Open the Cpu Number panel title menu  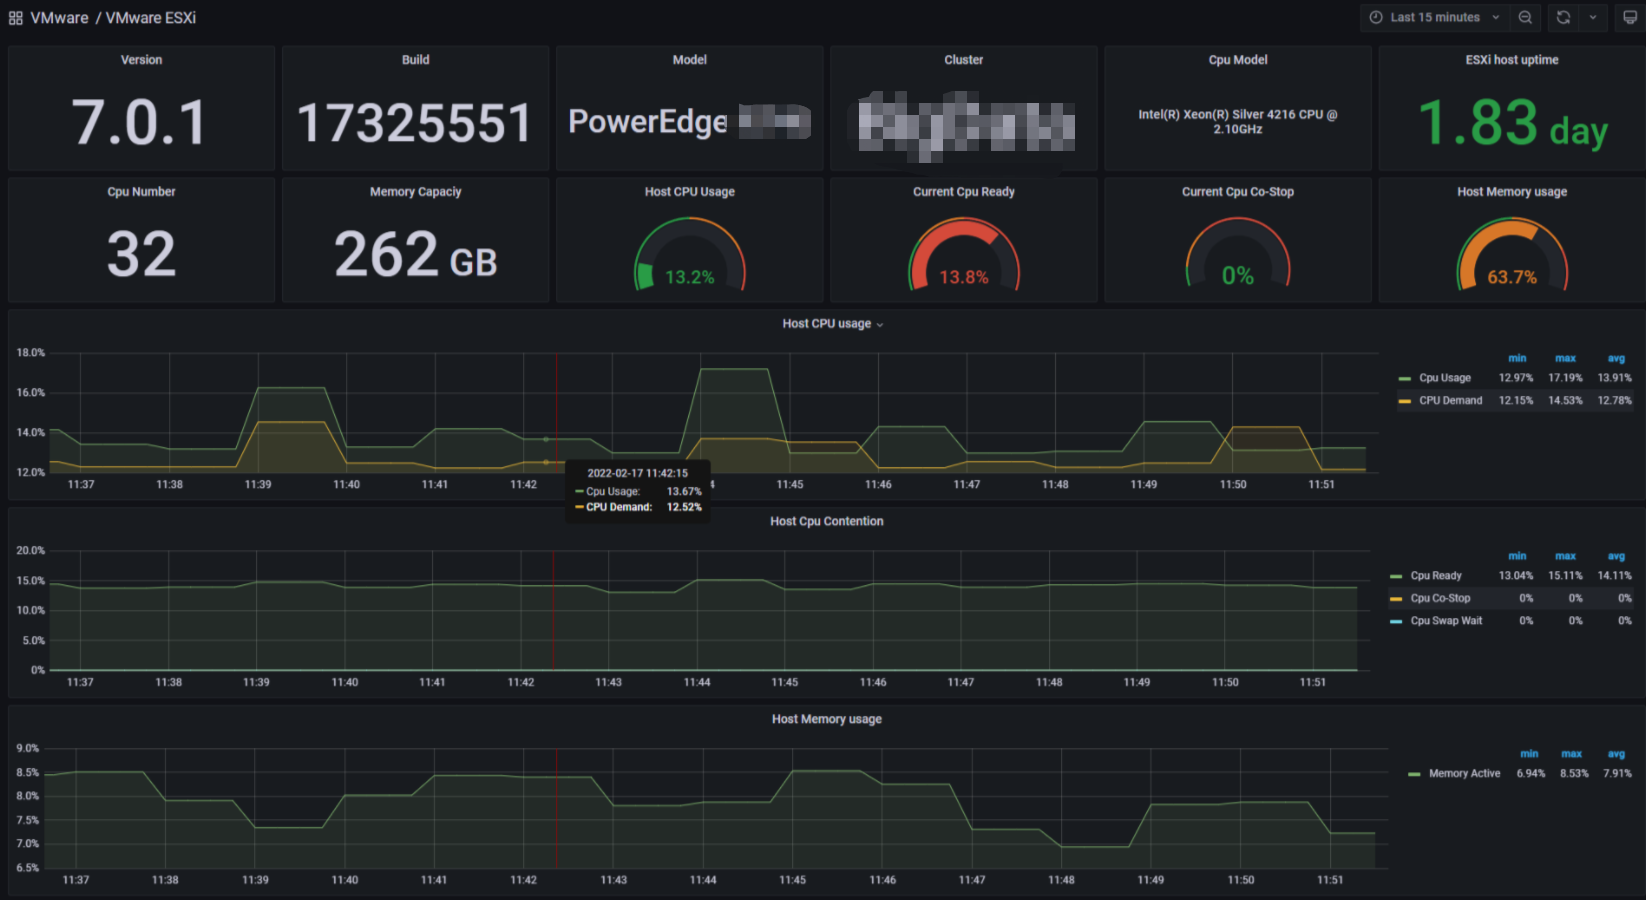(141, 192)
